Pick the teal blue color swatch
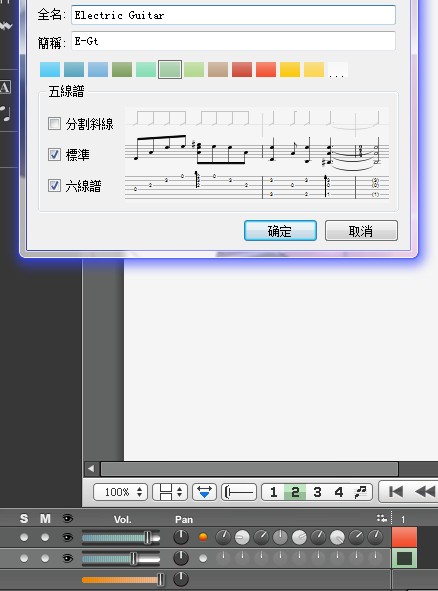Viewport: 438px width, 591px height. coord(74,70)
